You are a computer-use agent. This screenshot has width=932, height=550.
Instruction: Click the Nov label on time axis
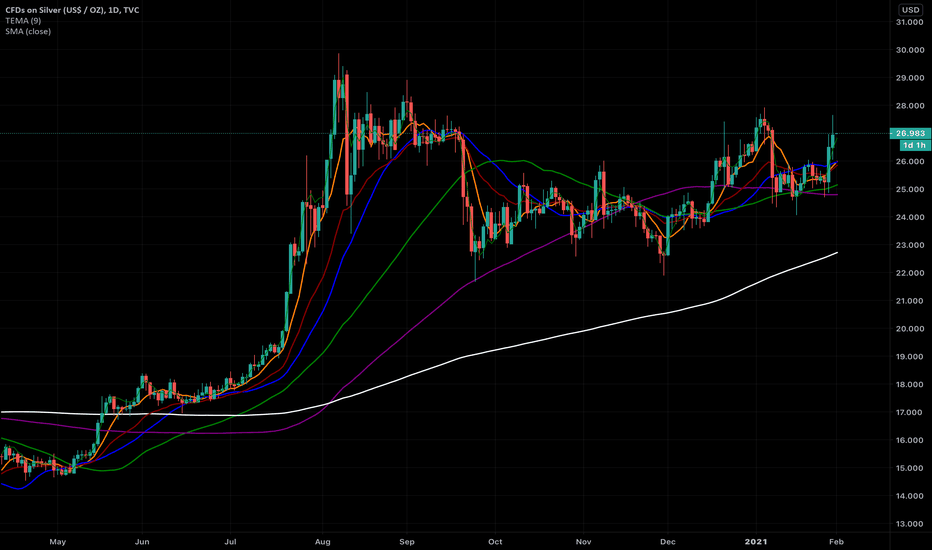click(x=584, y=542)
